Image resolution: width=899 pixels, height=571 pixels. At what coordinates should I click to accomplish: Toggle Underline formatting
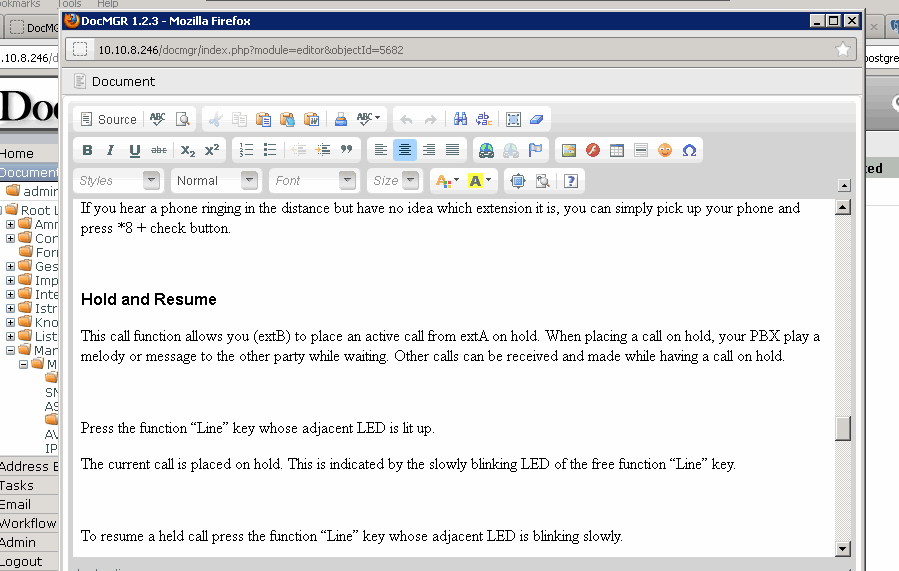(135, 150)
